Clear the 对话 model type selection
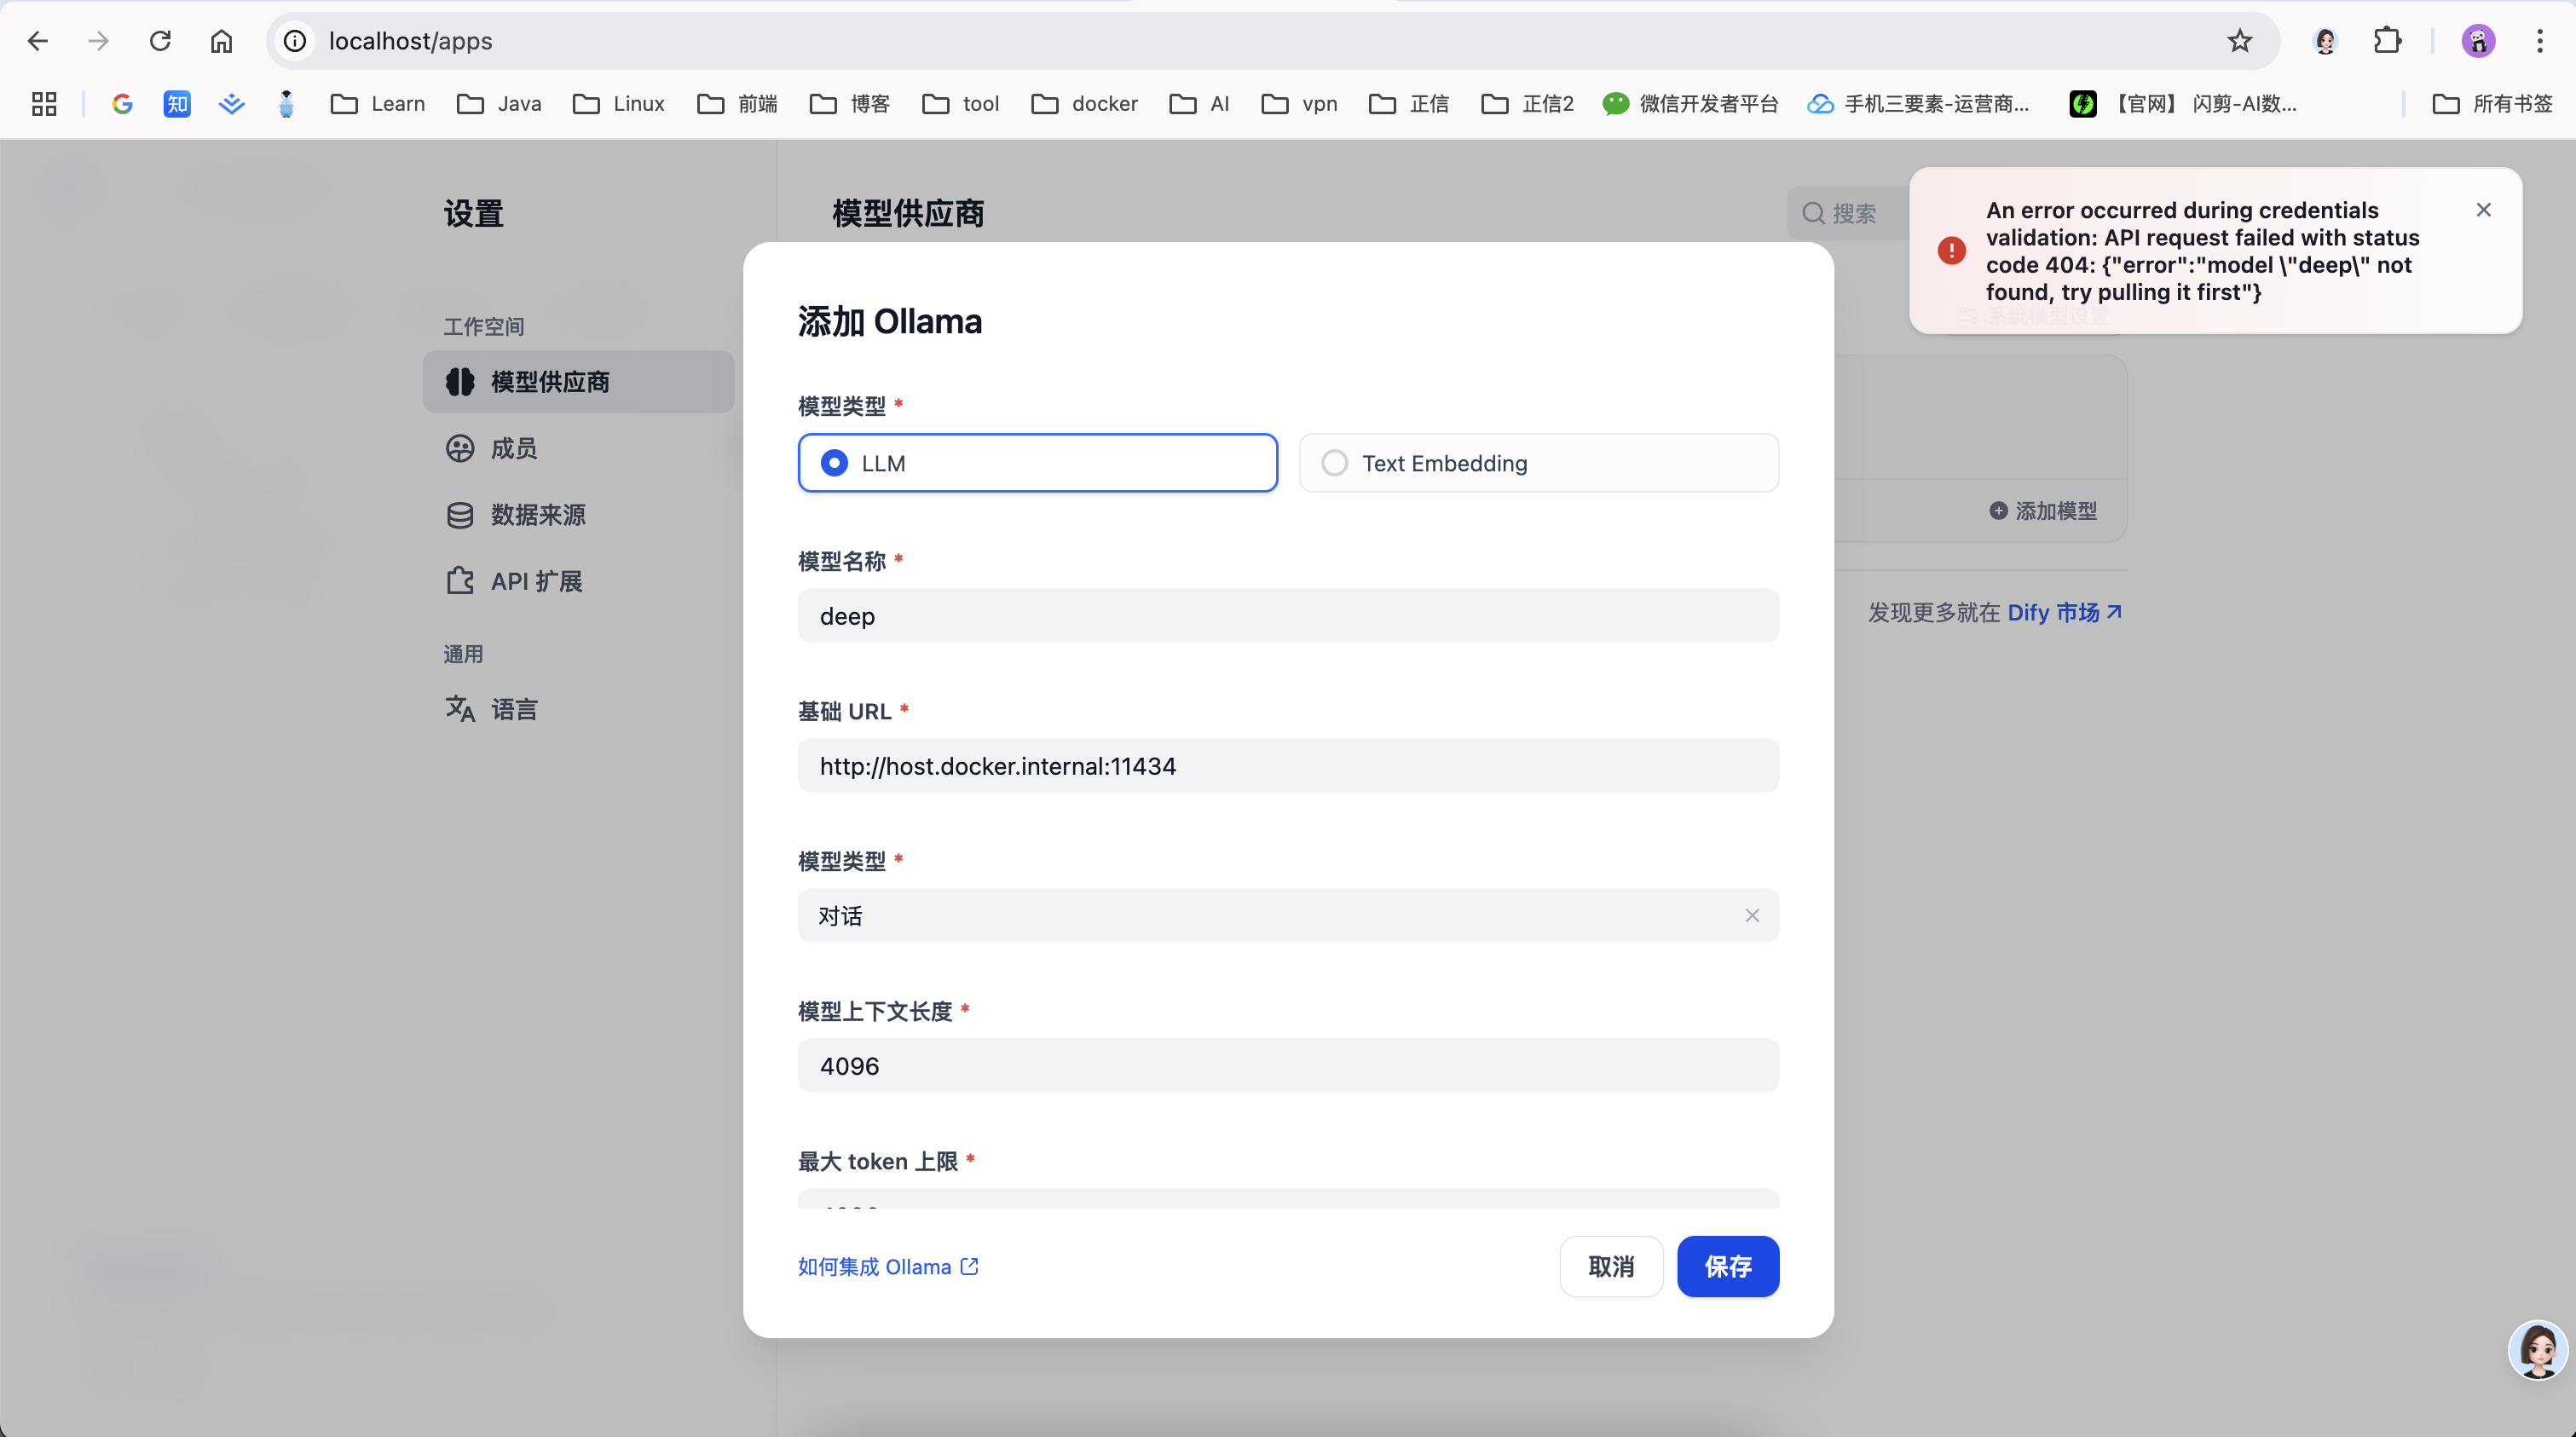This screenshot has height=1437, width=2576. click(x=1752, y=915)
